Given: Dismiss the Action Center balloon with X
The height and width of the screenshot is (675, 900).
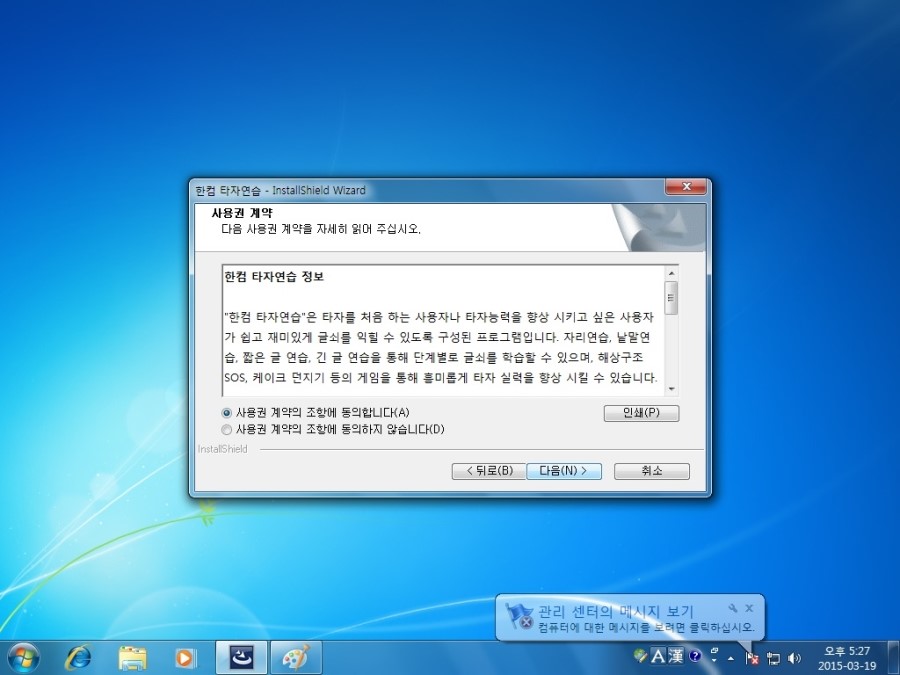Looking at the screenshot, I should tap(749, 608).
